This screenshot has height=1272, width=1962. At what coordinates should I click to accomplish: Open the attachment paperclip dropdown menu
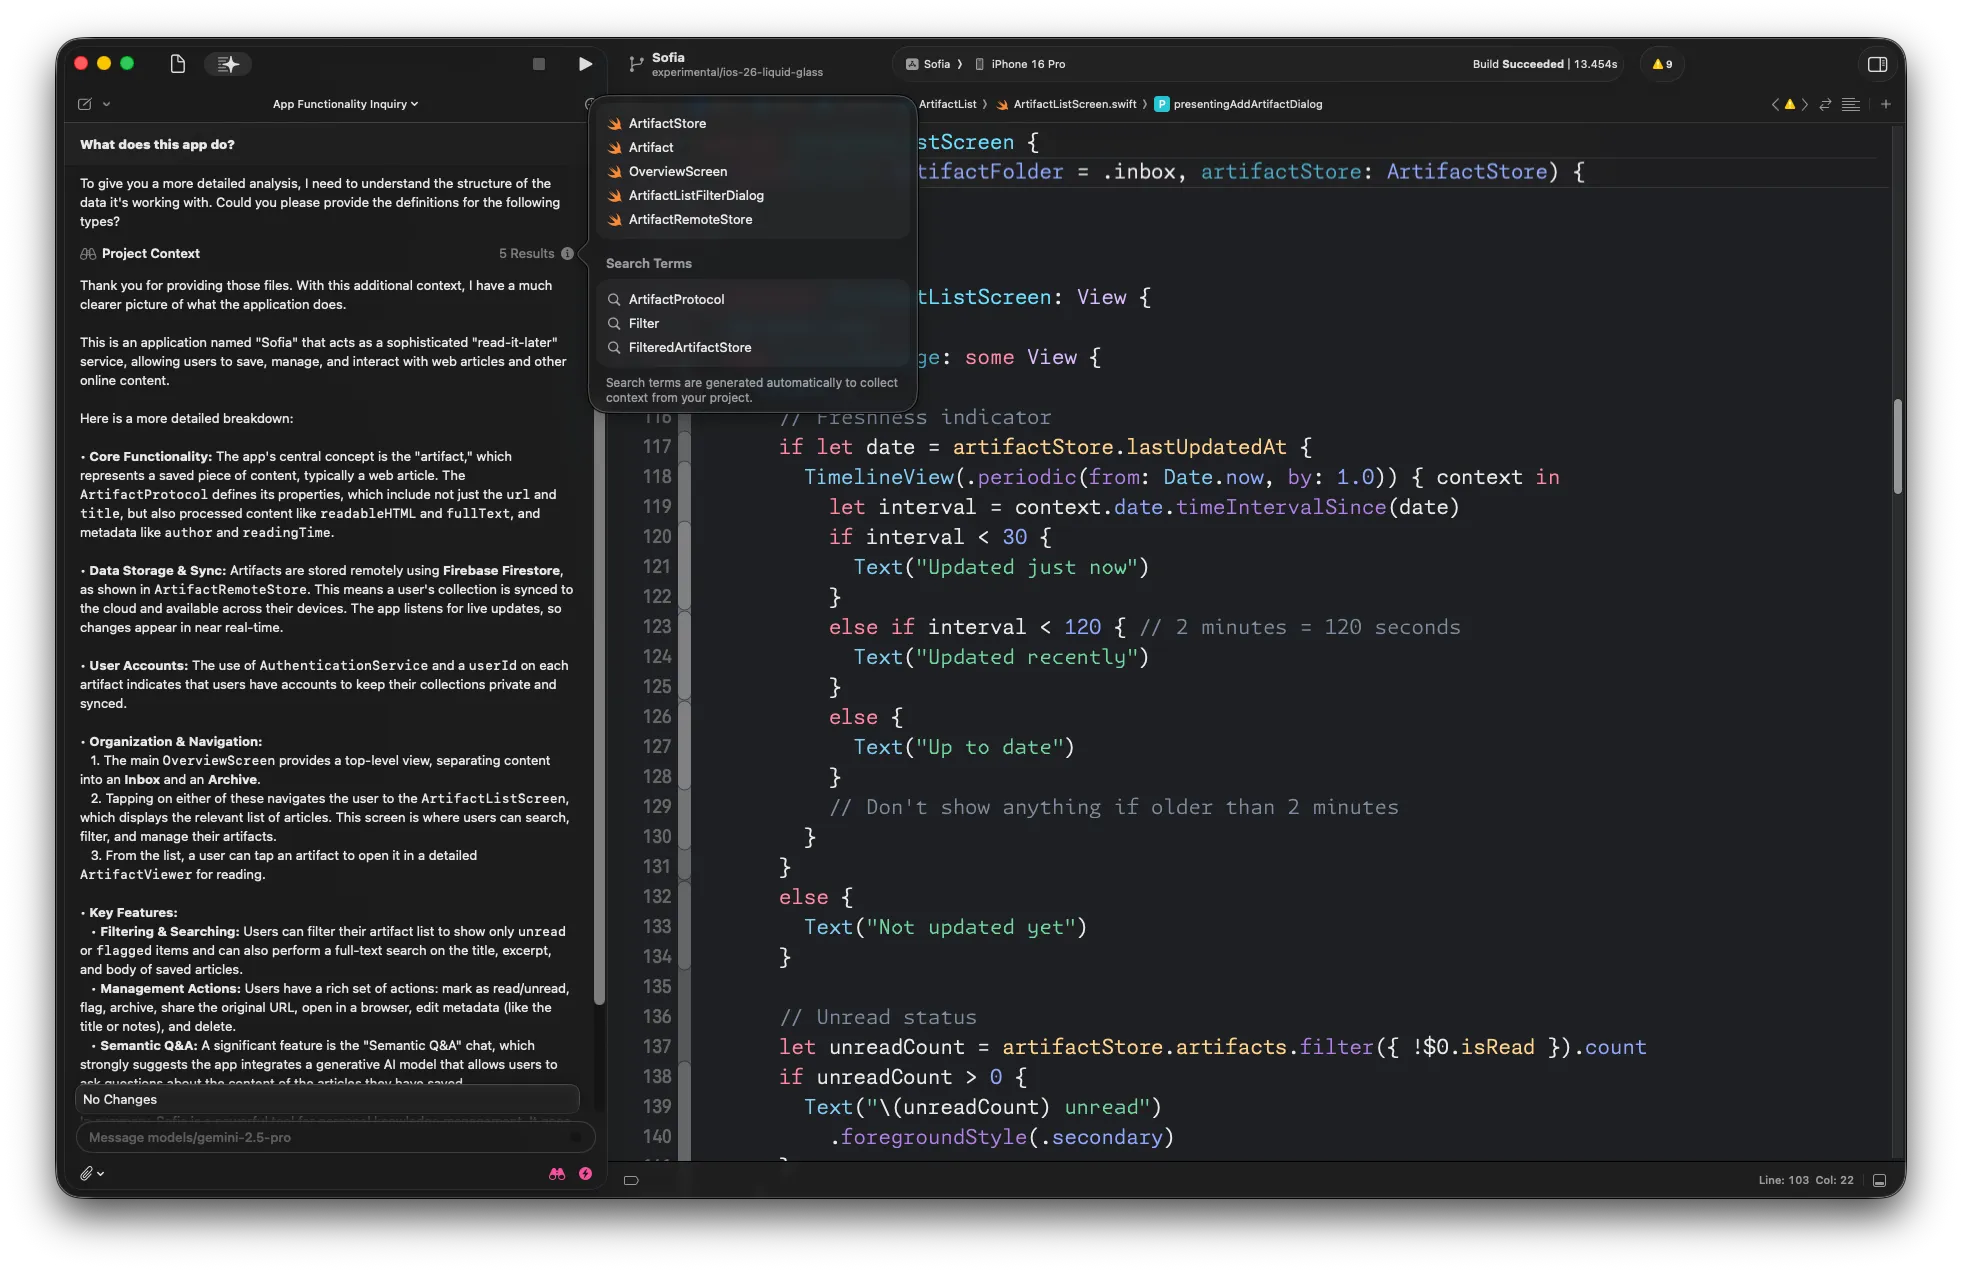[91, 1174]
